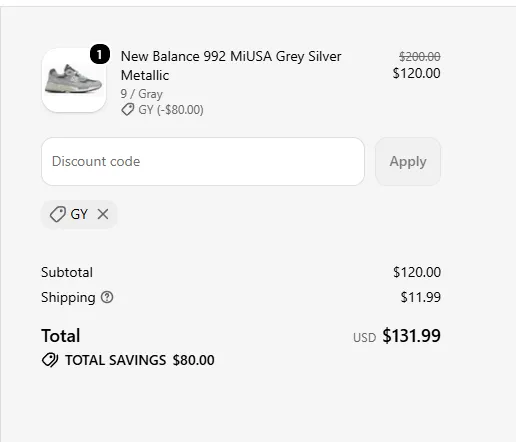
Task: Click the discounted $120.00 item price
Action: (416, 73)
